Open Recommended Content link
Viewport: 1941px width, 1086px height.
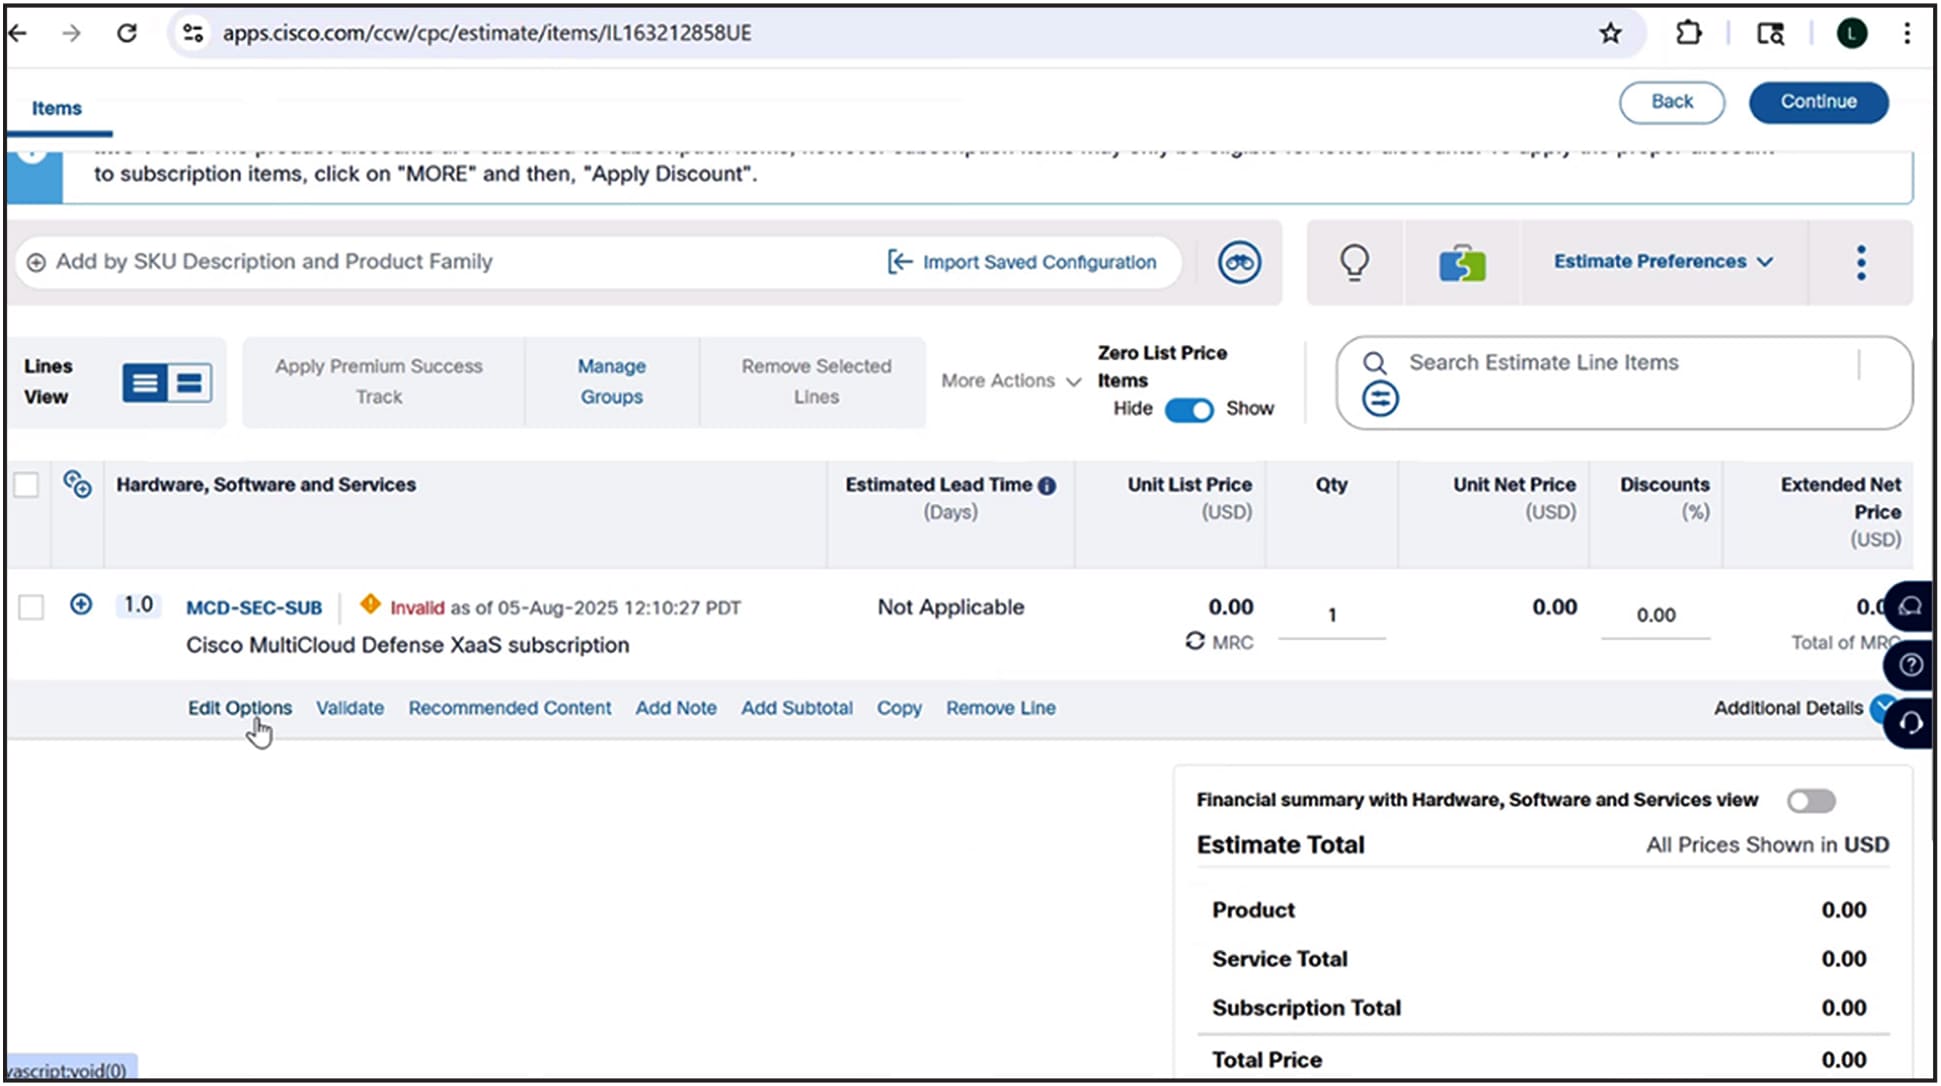[x=509, y=708]
